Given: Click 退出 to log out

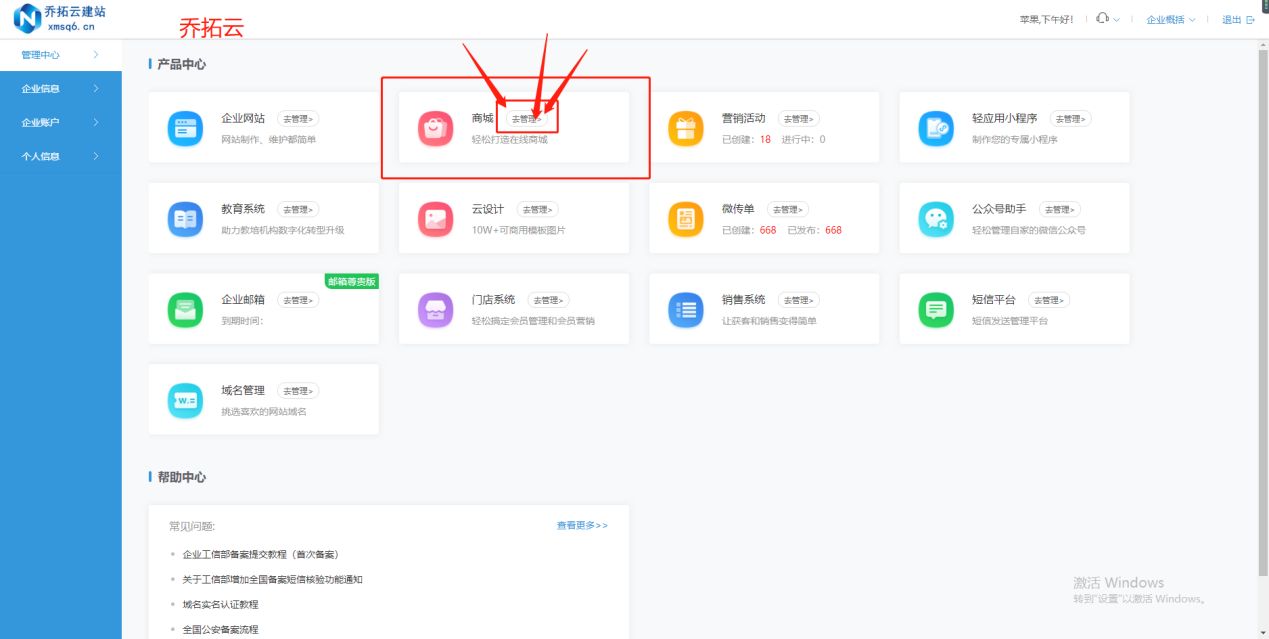Looking at the screenshot, I should (1229, 18).
